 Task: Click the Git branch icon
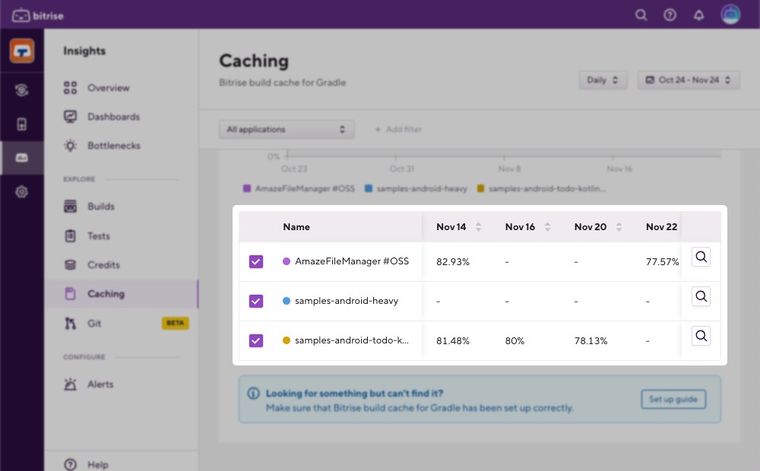click(70, 323)
